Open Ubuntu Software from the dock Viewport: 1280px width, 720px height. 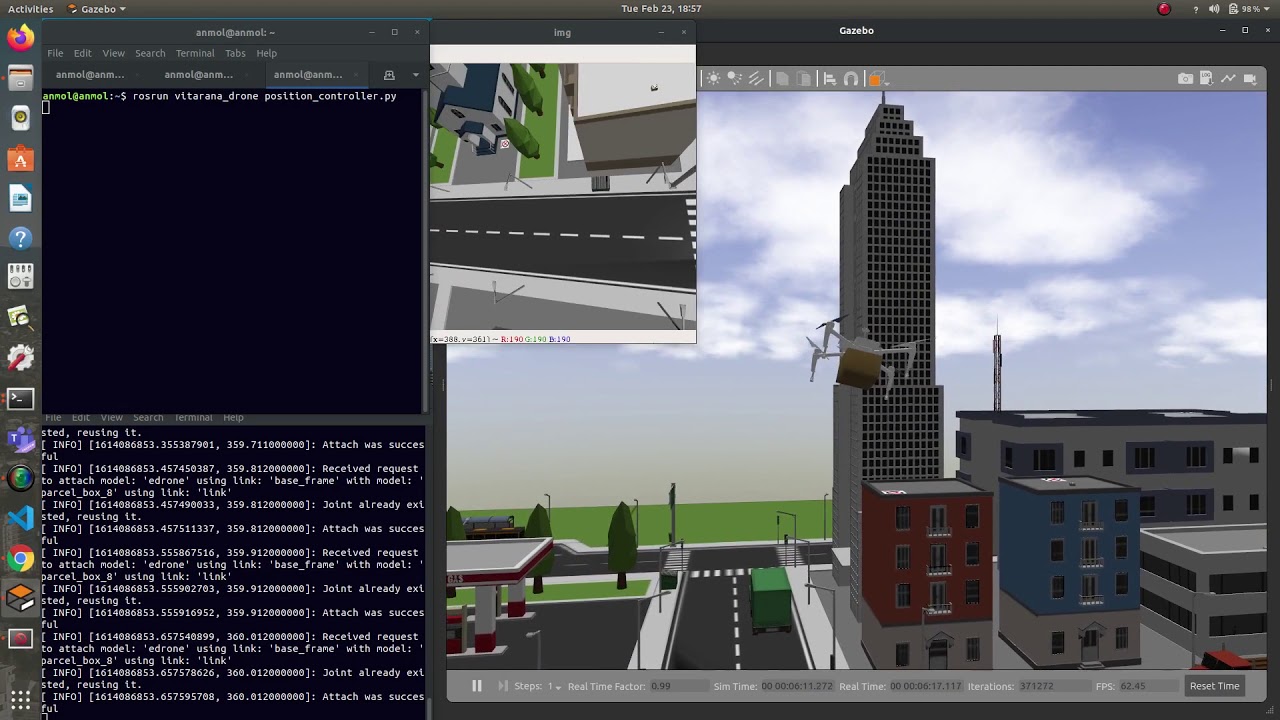[x=20, y=158]
